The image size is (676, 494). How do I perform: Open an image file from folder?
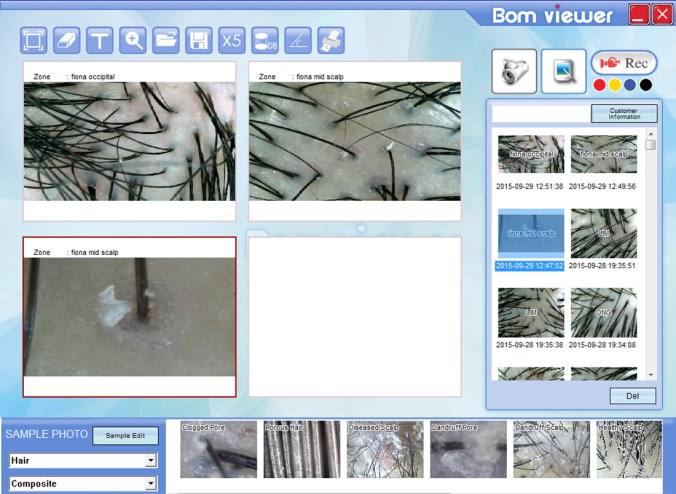[166, 41]
